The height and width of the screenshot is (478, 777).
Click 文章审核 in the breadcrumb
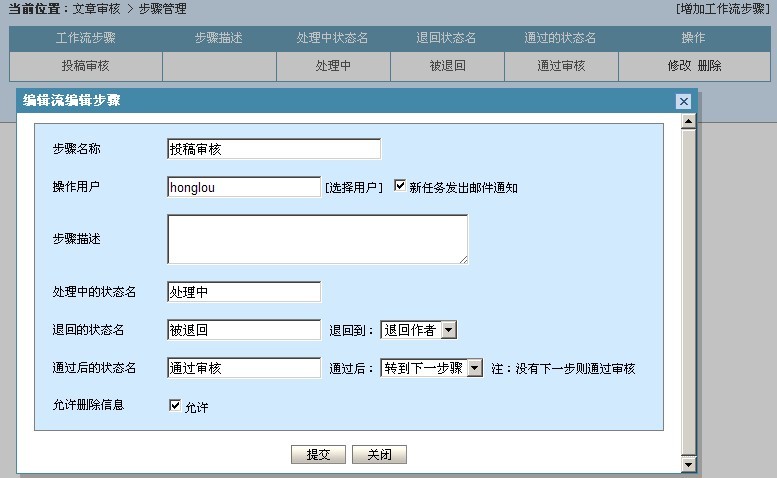(97, 8)
